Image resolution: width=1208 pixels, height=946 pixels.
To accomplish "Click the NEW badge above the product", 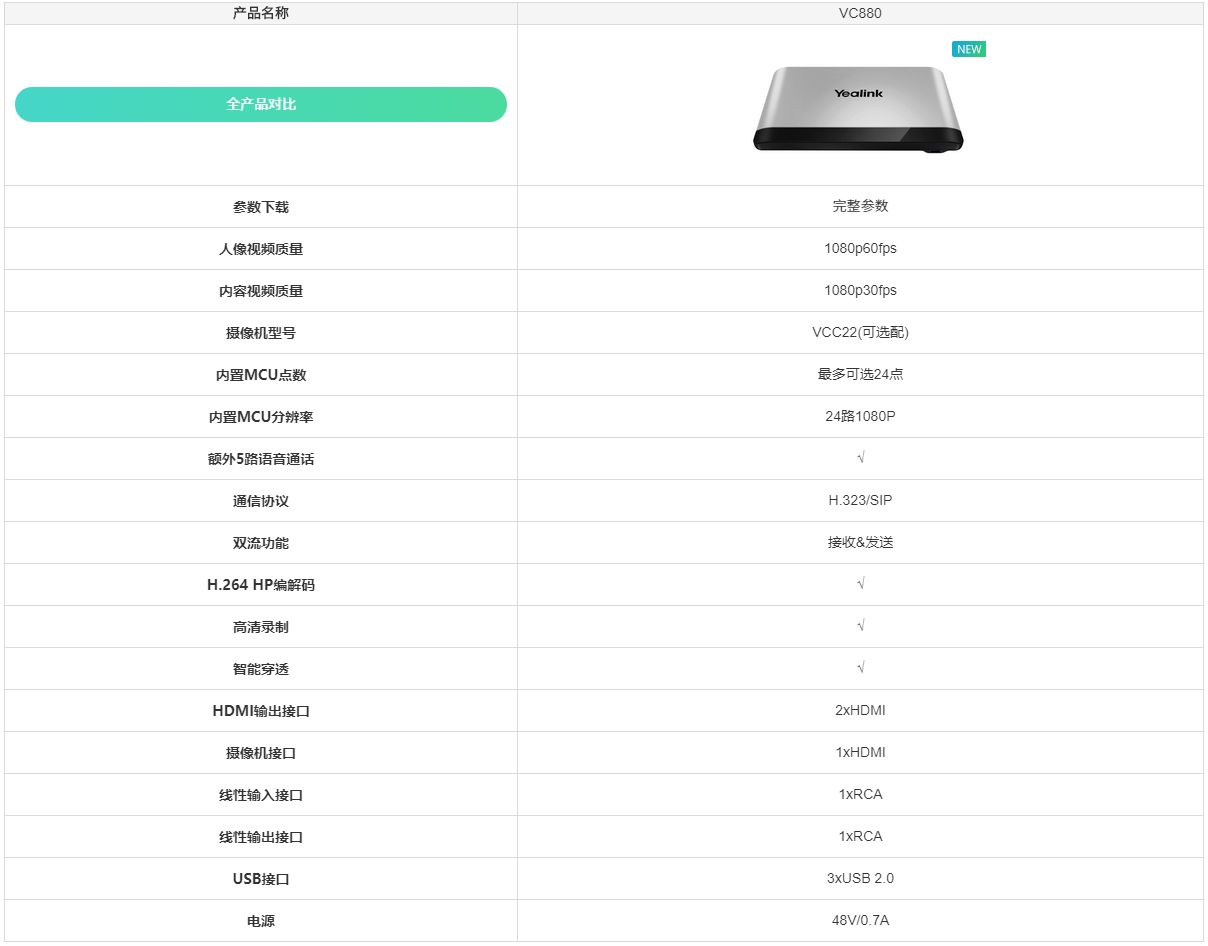I will tap(968, 48).
